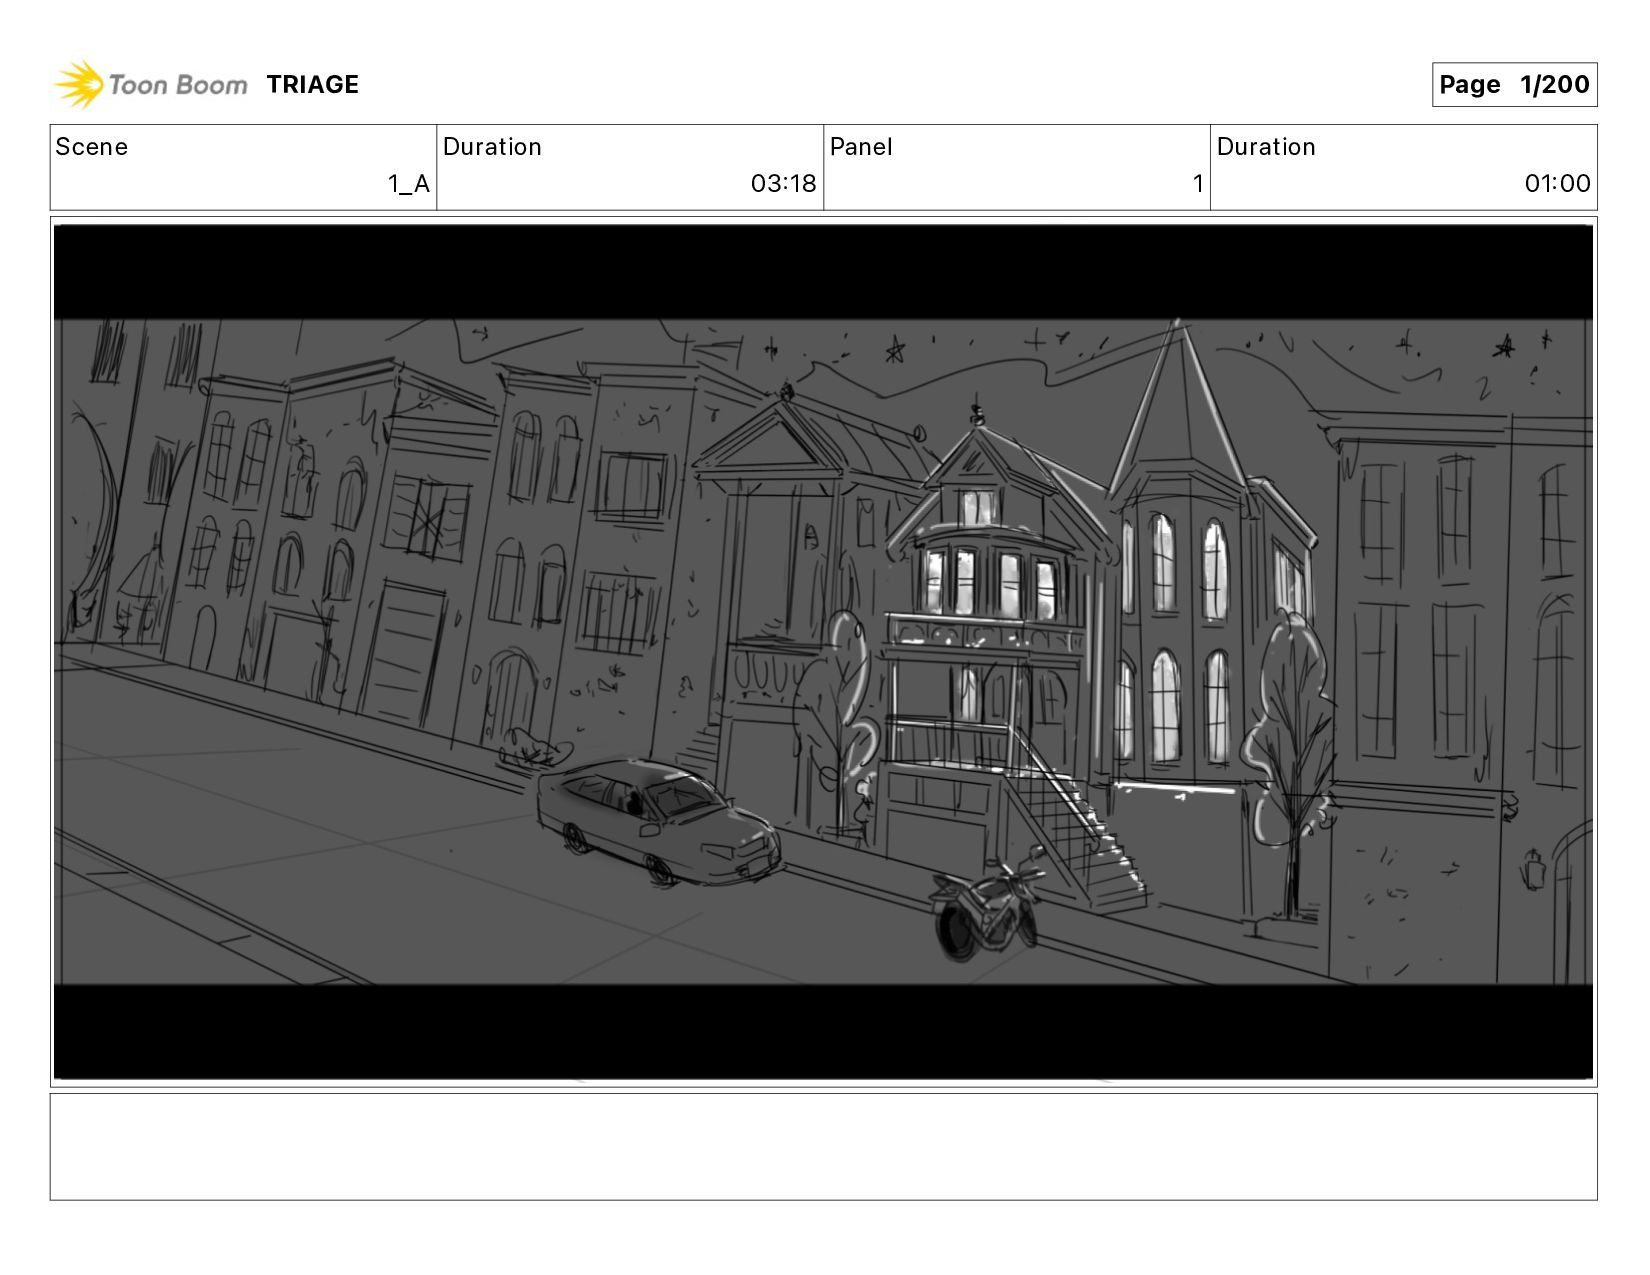The image size is (1650, 1275).
Task: Select scene value 1_A
Action: 408,184
